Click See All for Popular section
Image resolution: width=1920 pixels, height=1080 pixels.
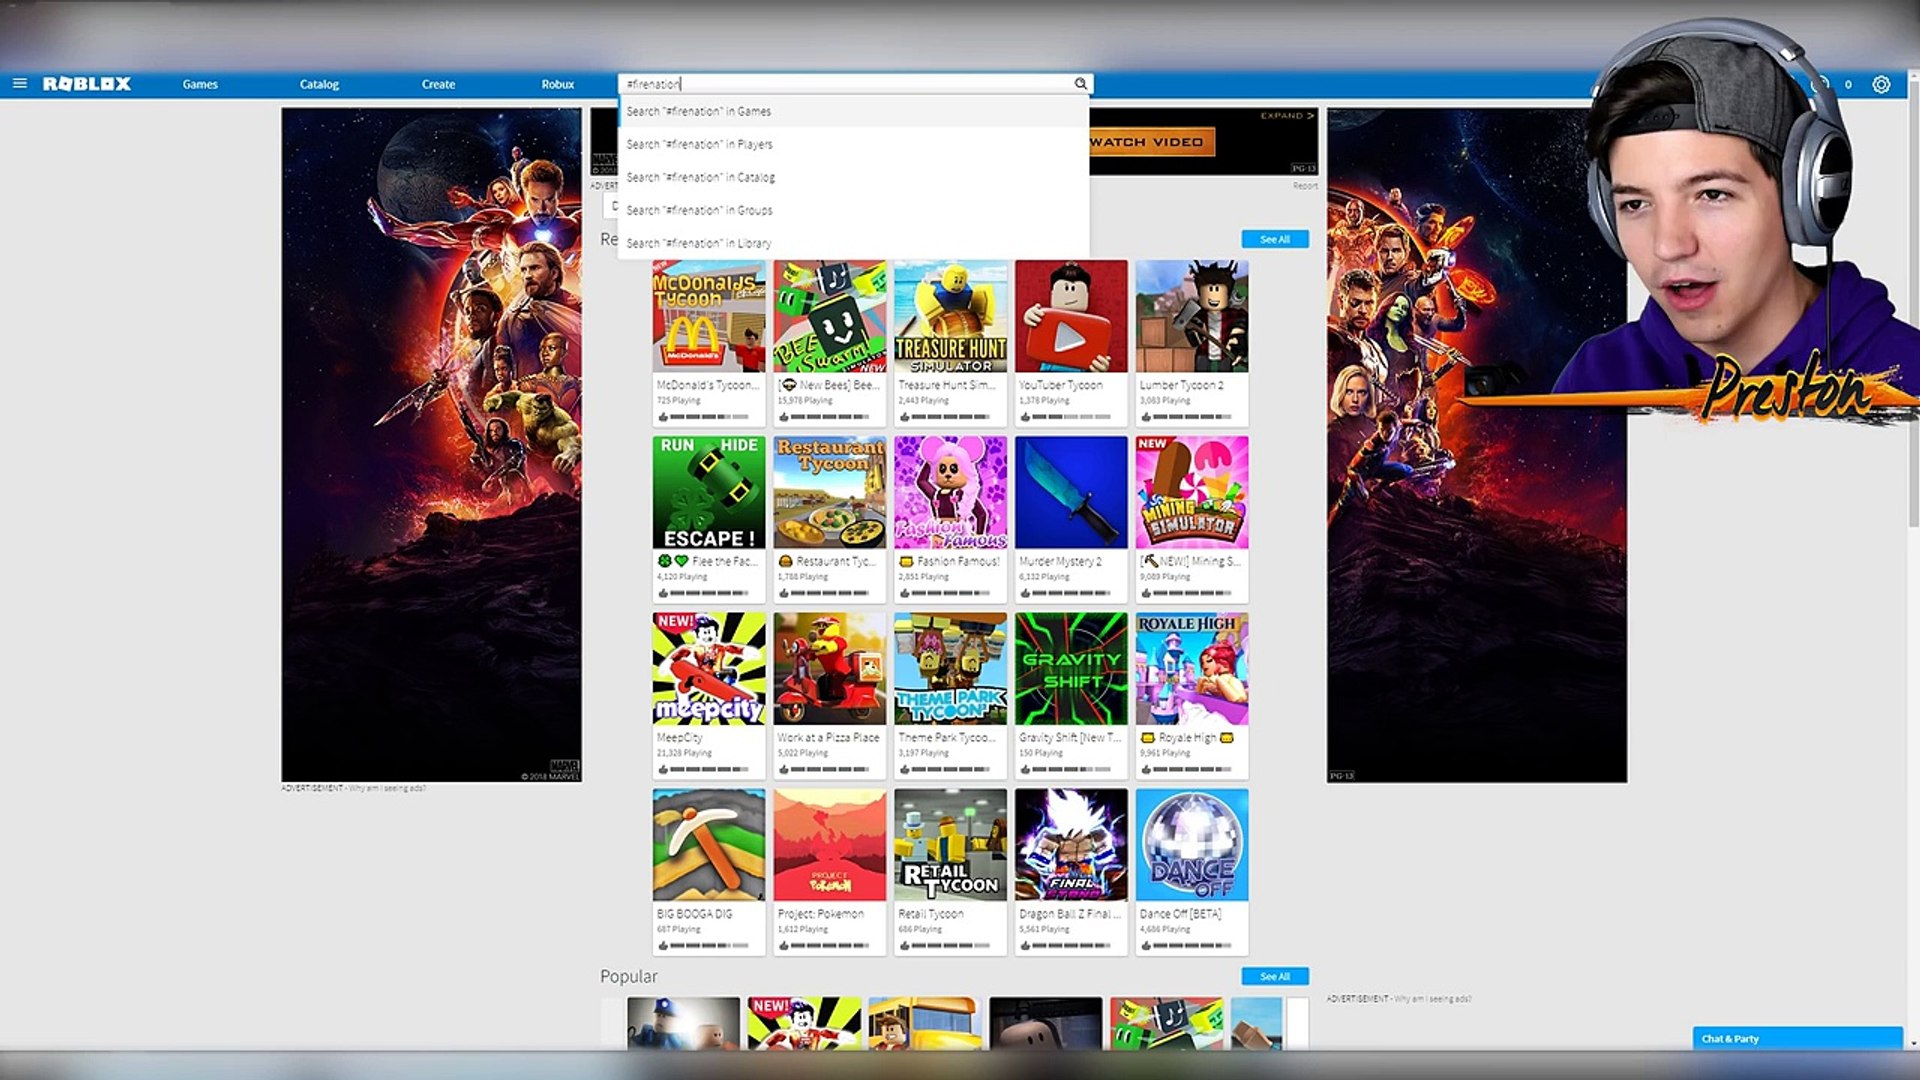click(1275, 976)
